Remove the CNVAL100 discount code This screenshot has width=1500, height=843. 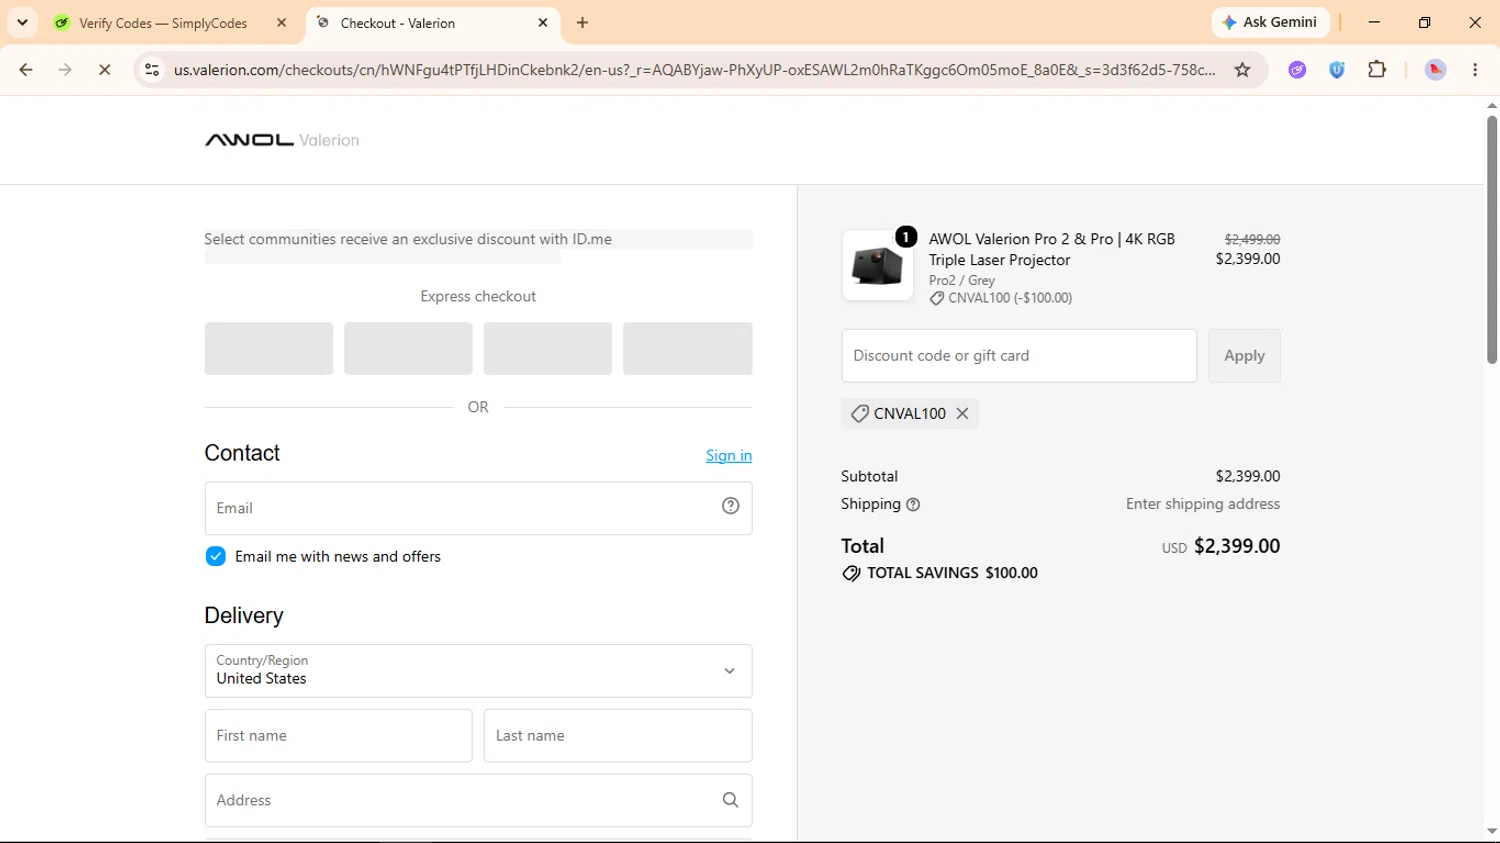pos(962,414)
